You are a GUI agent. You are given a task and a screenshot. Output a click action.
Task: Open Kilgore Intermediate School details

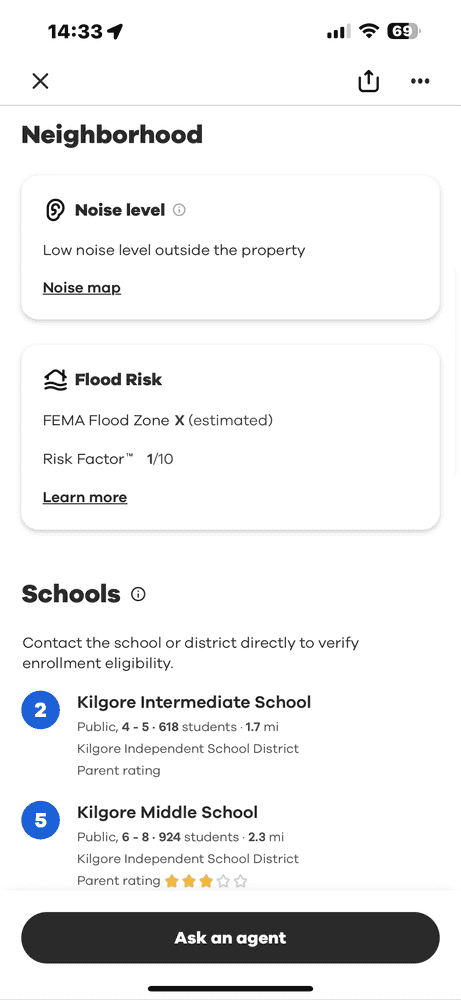click(194, 702)
